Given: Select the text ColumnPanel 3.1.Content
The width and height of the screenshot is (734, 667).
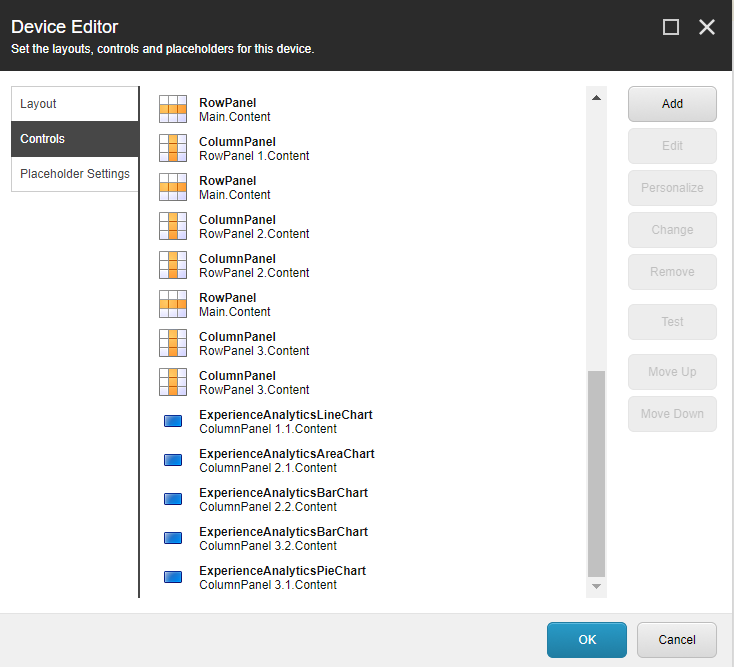Looking at the screenshot, I should coord(268,585).
